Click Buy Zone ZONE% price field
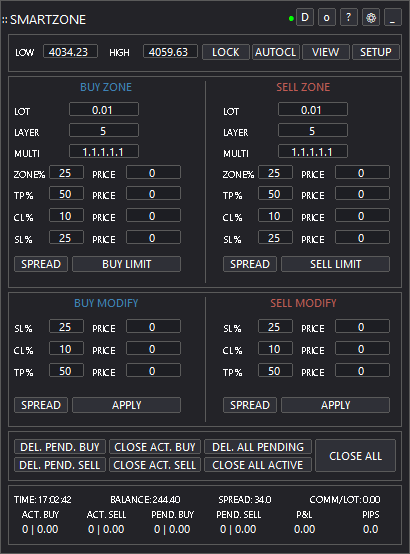Image resolution: width=410 pixels, height=554 pixels. point(153,172)
